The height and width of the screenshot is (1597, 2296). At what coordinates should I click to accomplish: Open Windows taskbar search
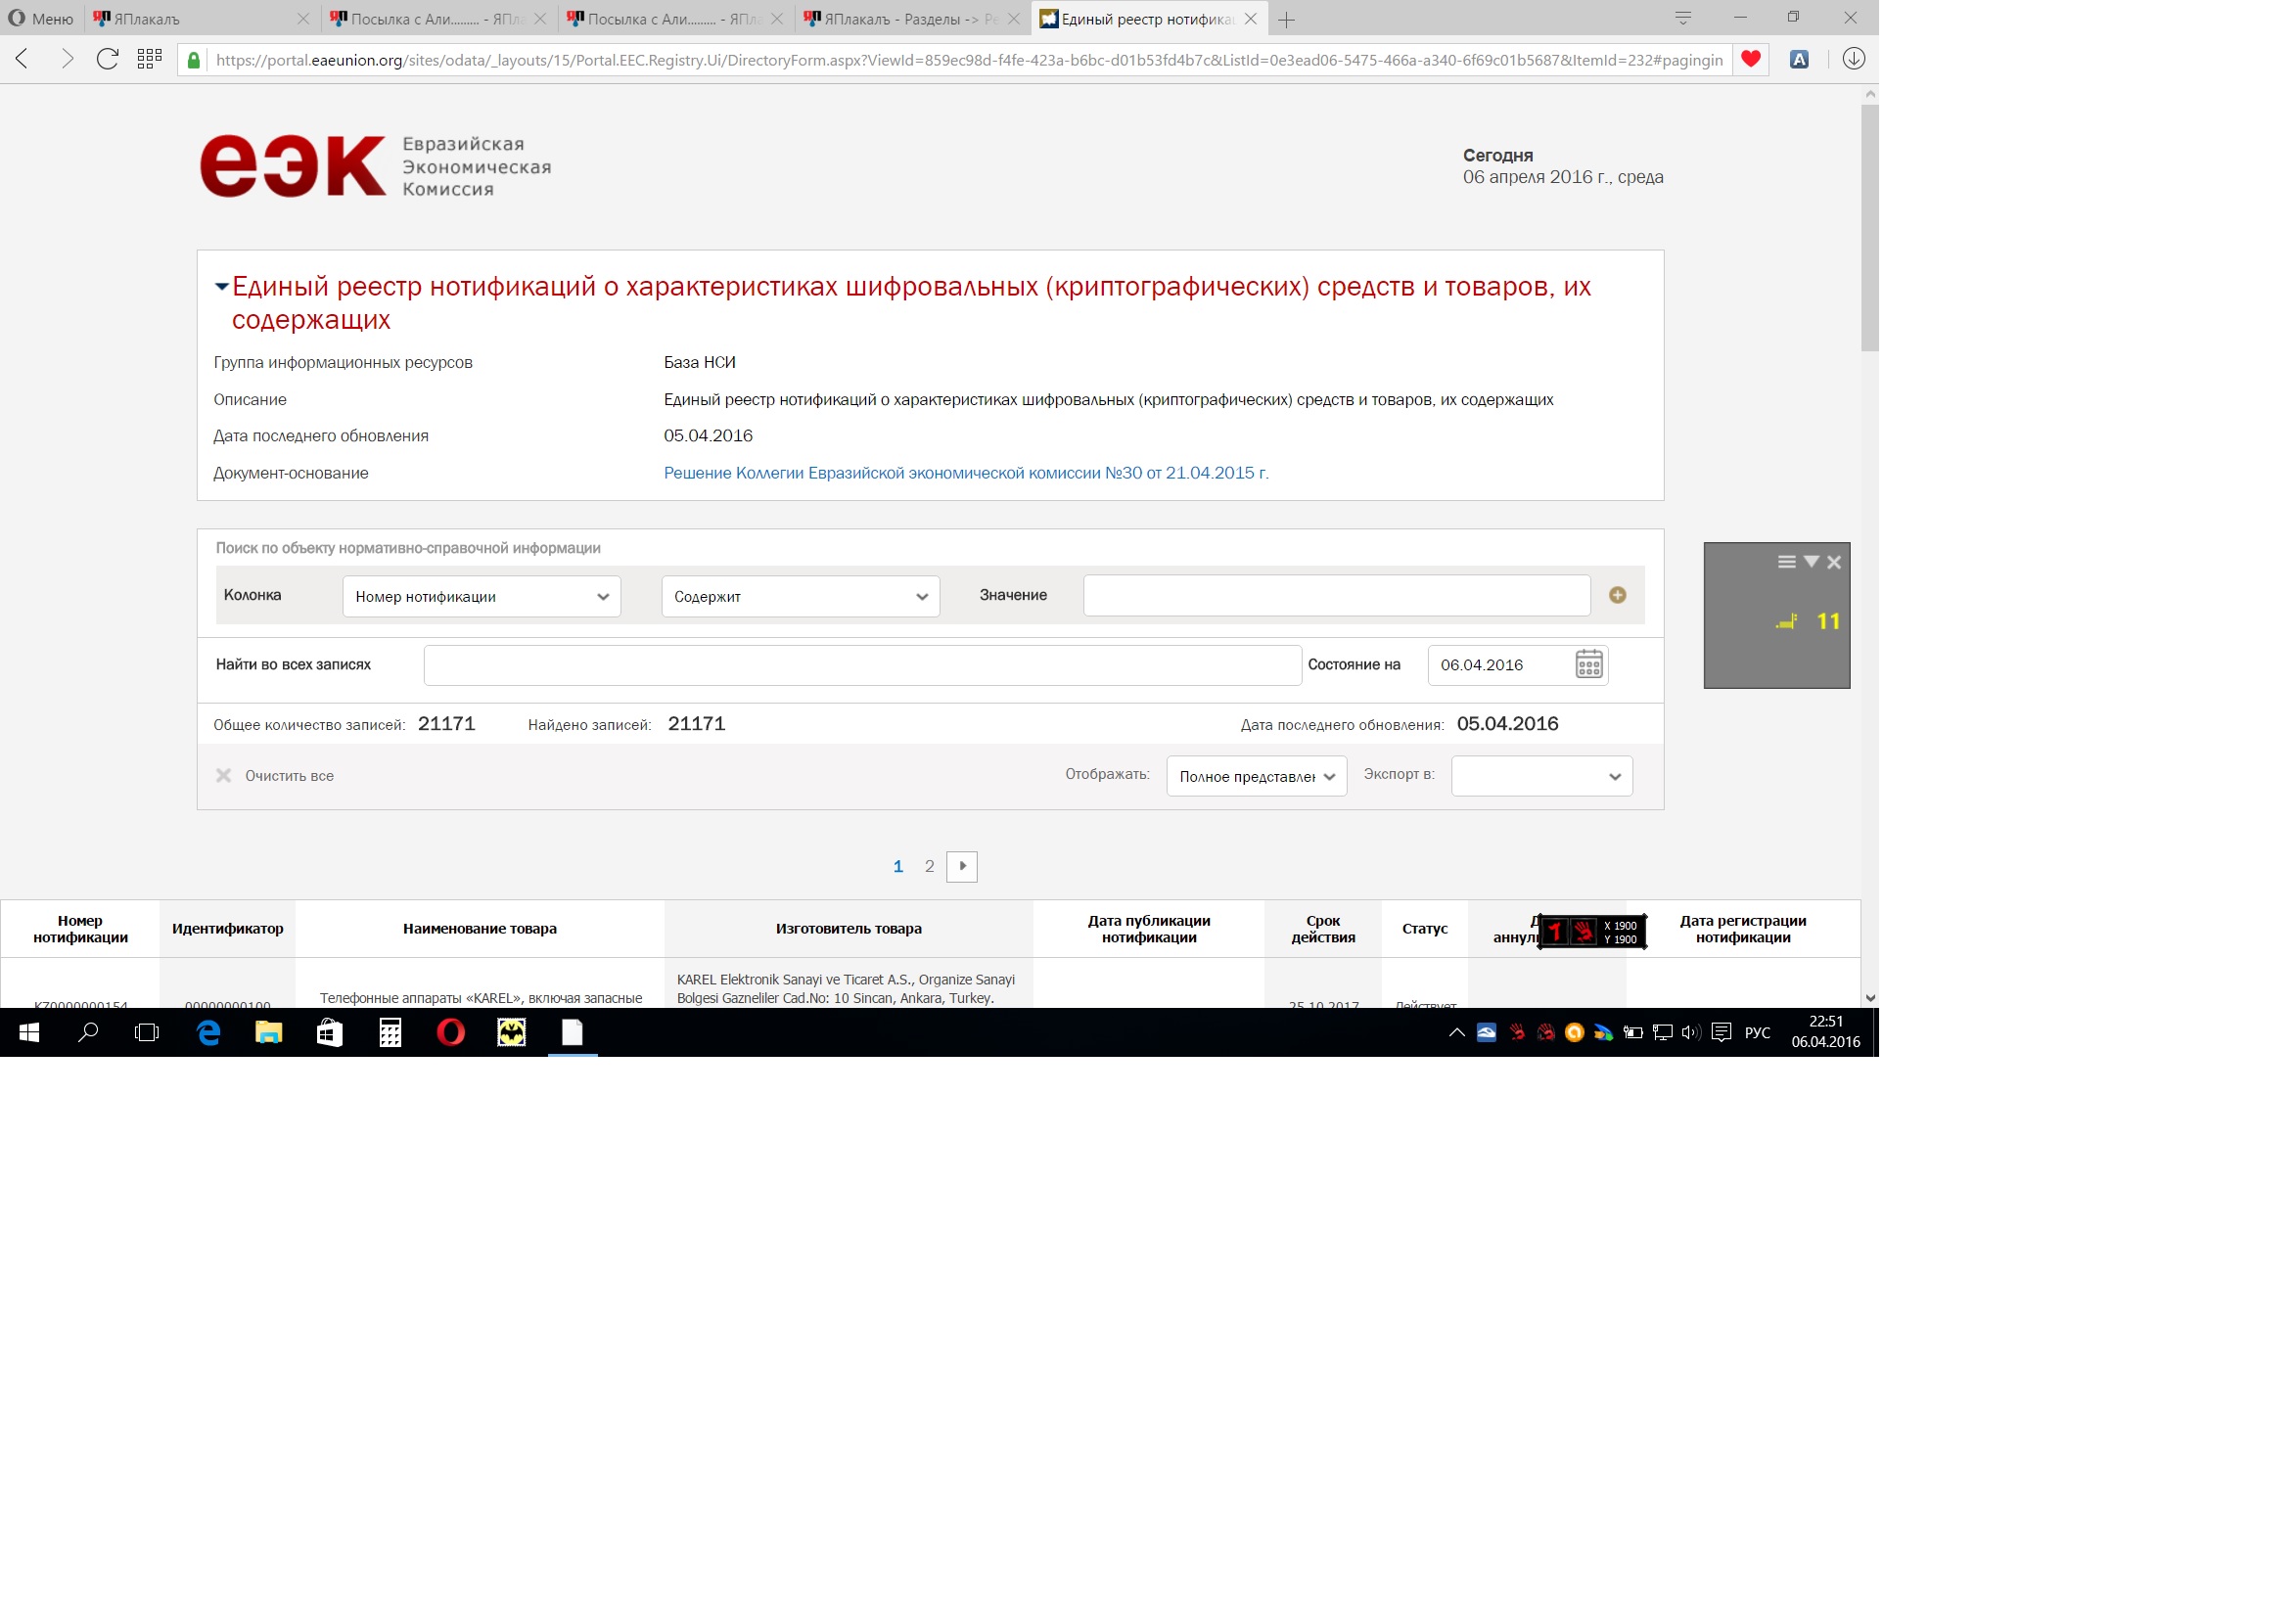click(88, 1032)
